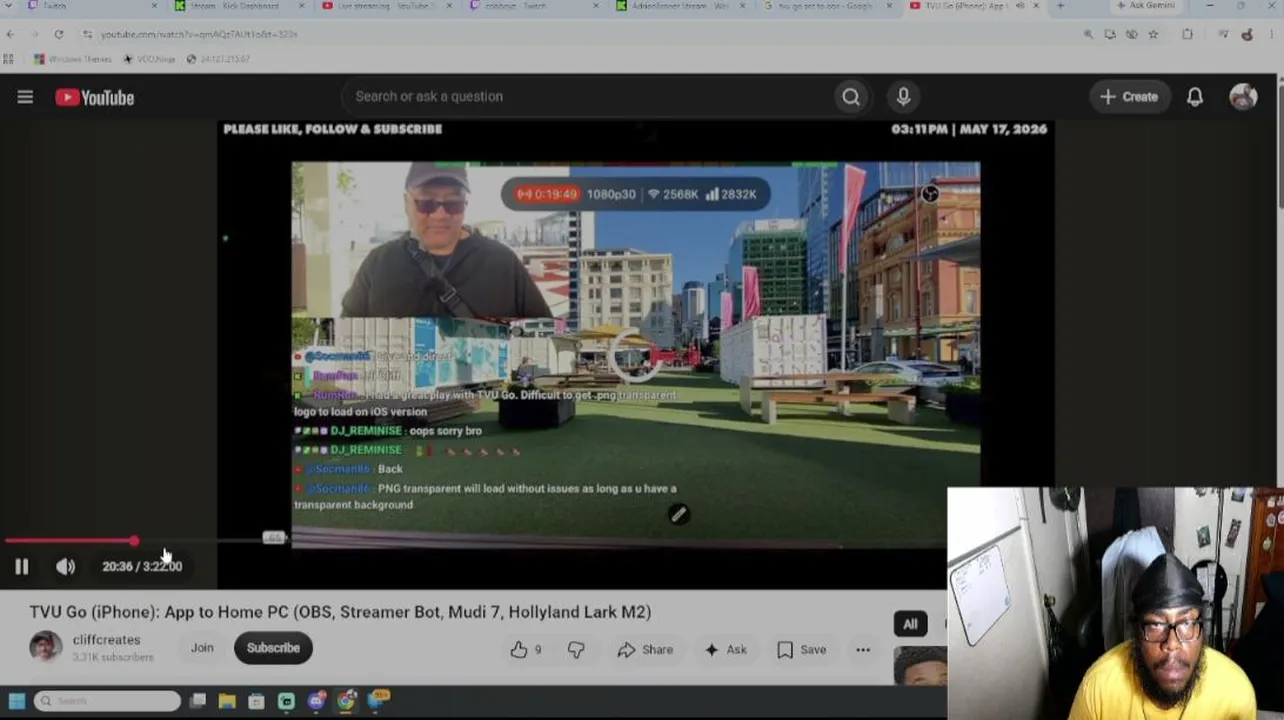
Task: Open the cliffcreates channel name link
Action: [107, 640]
